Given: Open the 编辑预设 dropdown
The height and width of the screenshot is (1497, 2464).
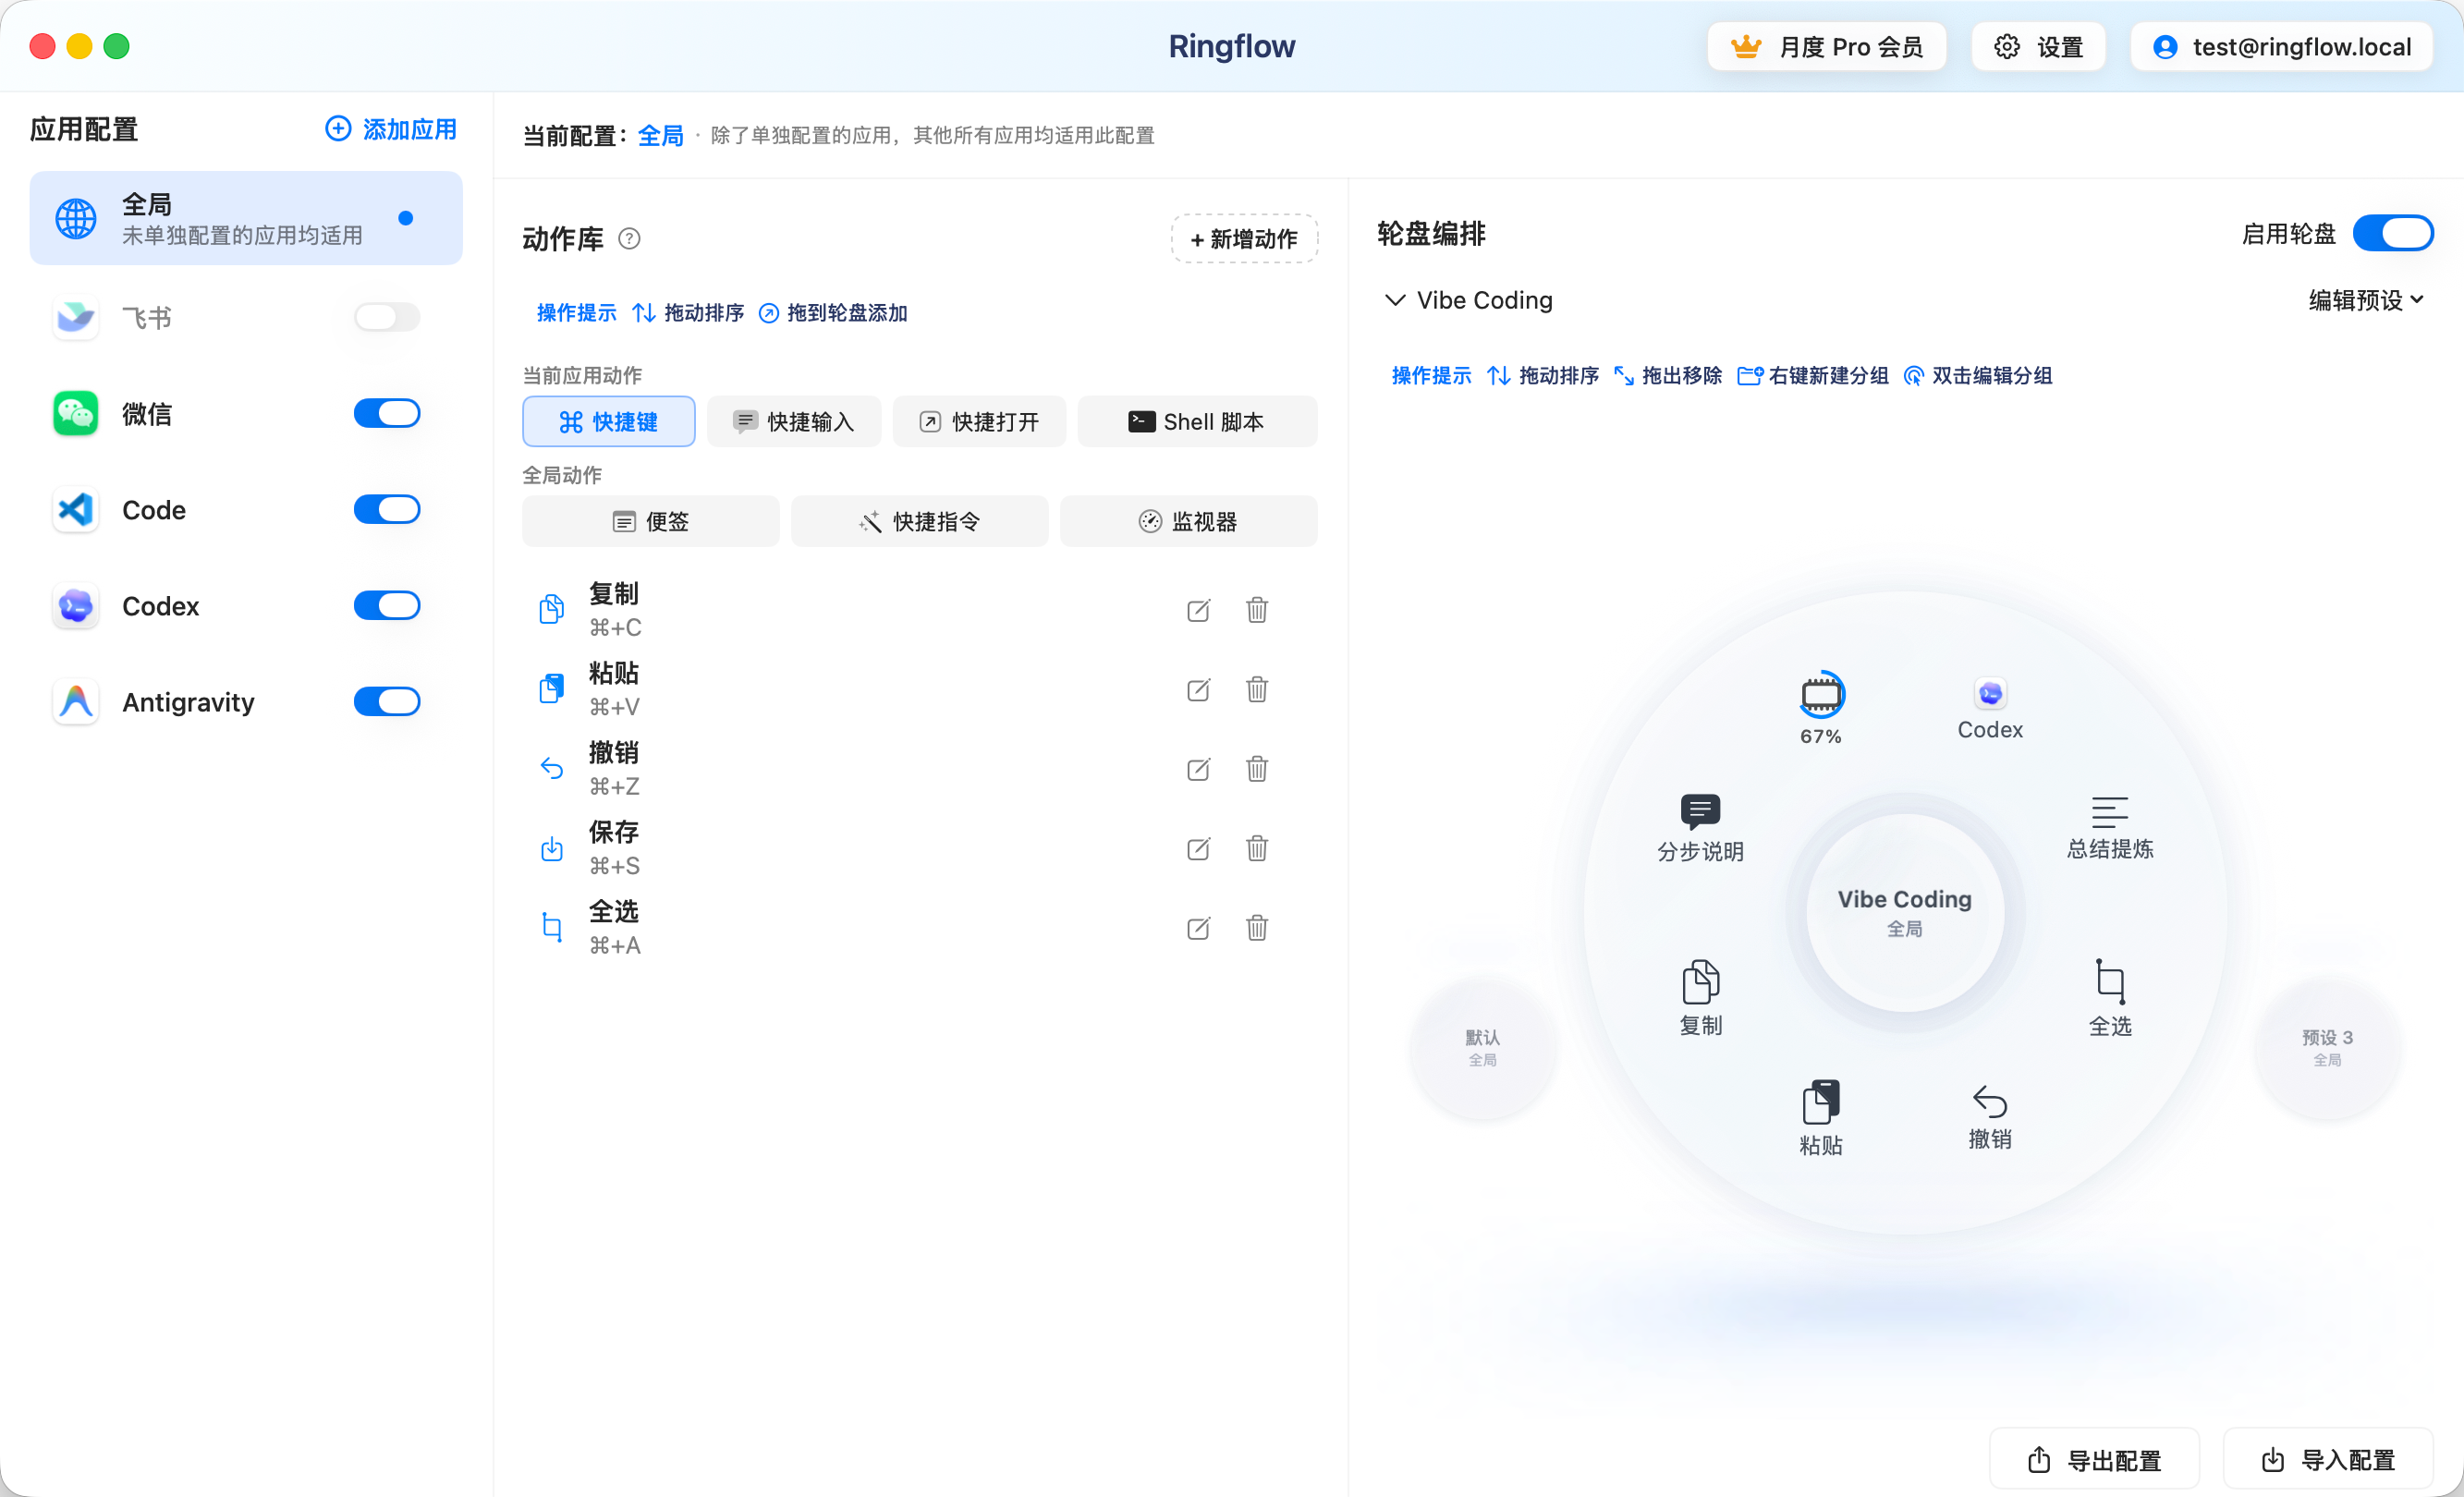Looking at the screenshot, I should (2366, 300).
